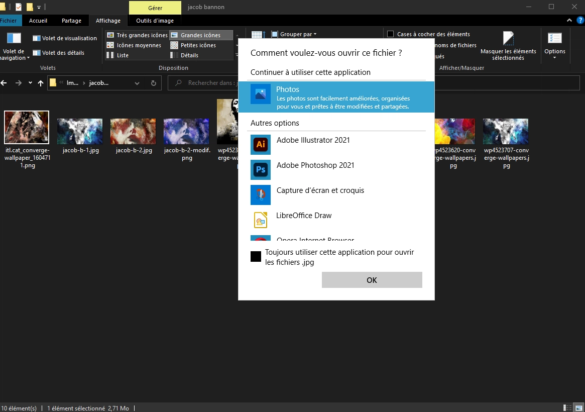Toggle Volet des détails pane
The width and height of the screenshot is (585, 412).
click(x=58, y=53)
